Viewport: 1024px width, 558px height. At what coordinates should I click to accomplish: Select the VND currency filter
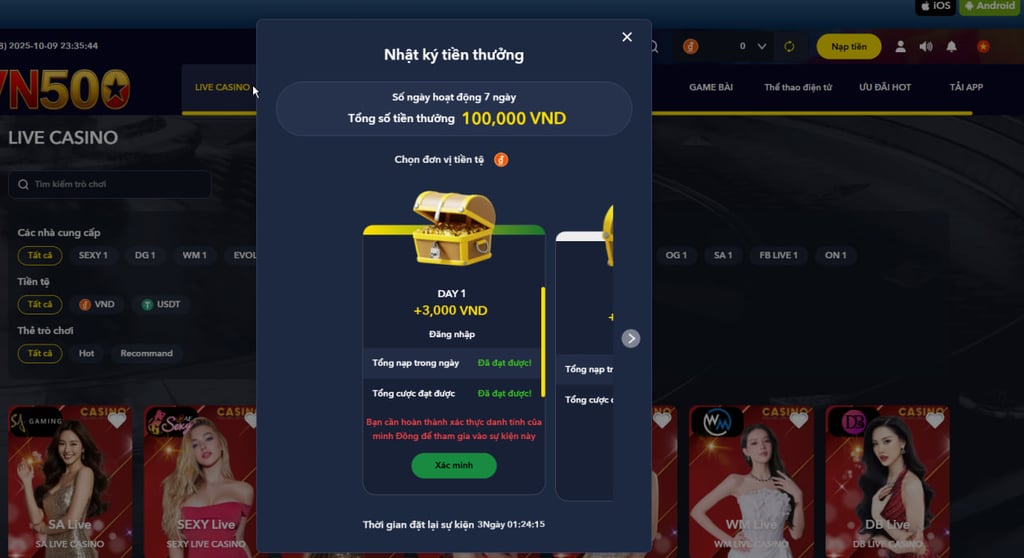point(97,304)
